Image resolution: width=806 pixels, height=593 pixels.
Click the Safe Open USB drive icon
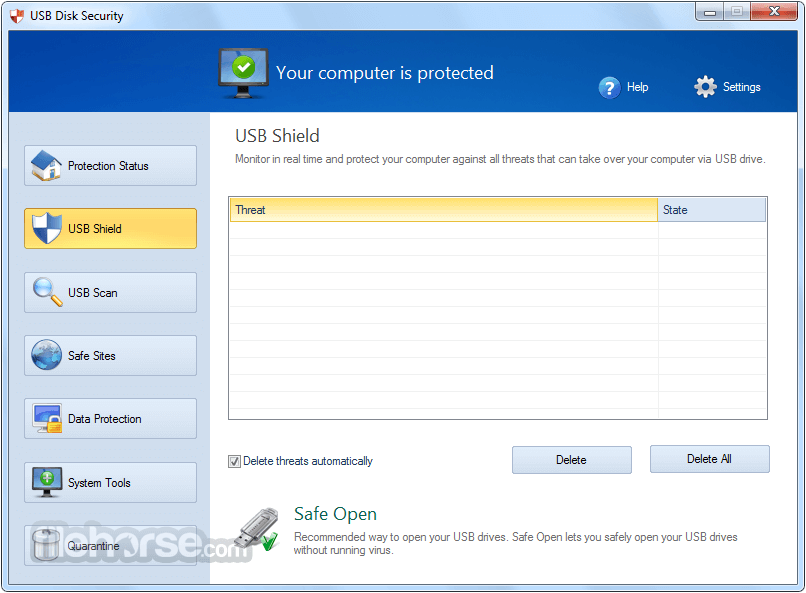pos(257,530)
